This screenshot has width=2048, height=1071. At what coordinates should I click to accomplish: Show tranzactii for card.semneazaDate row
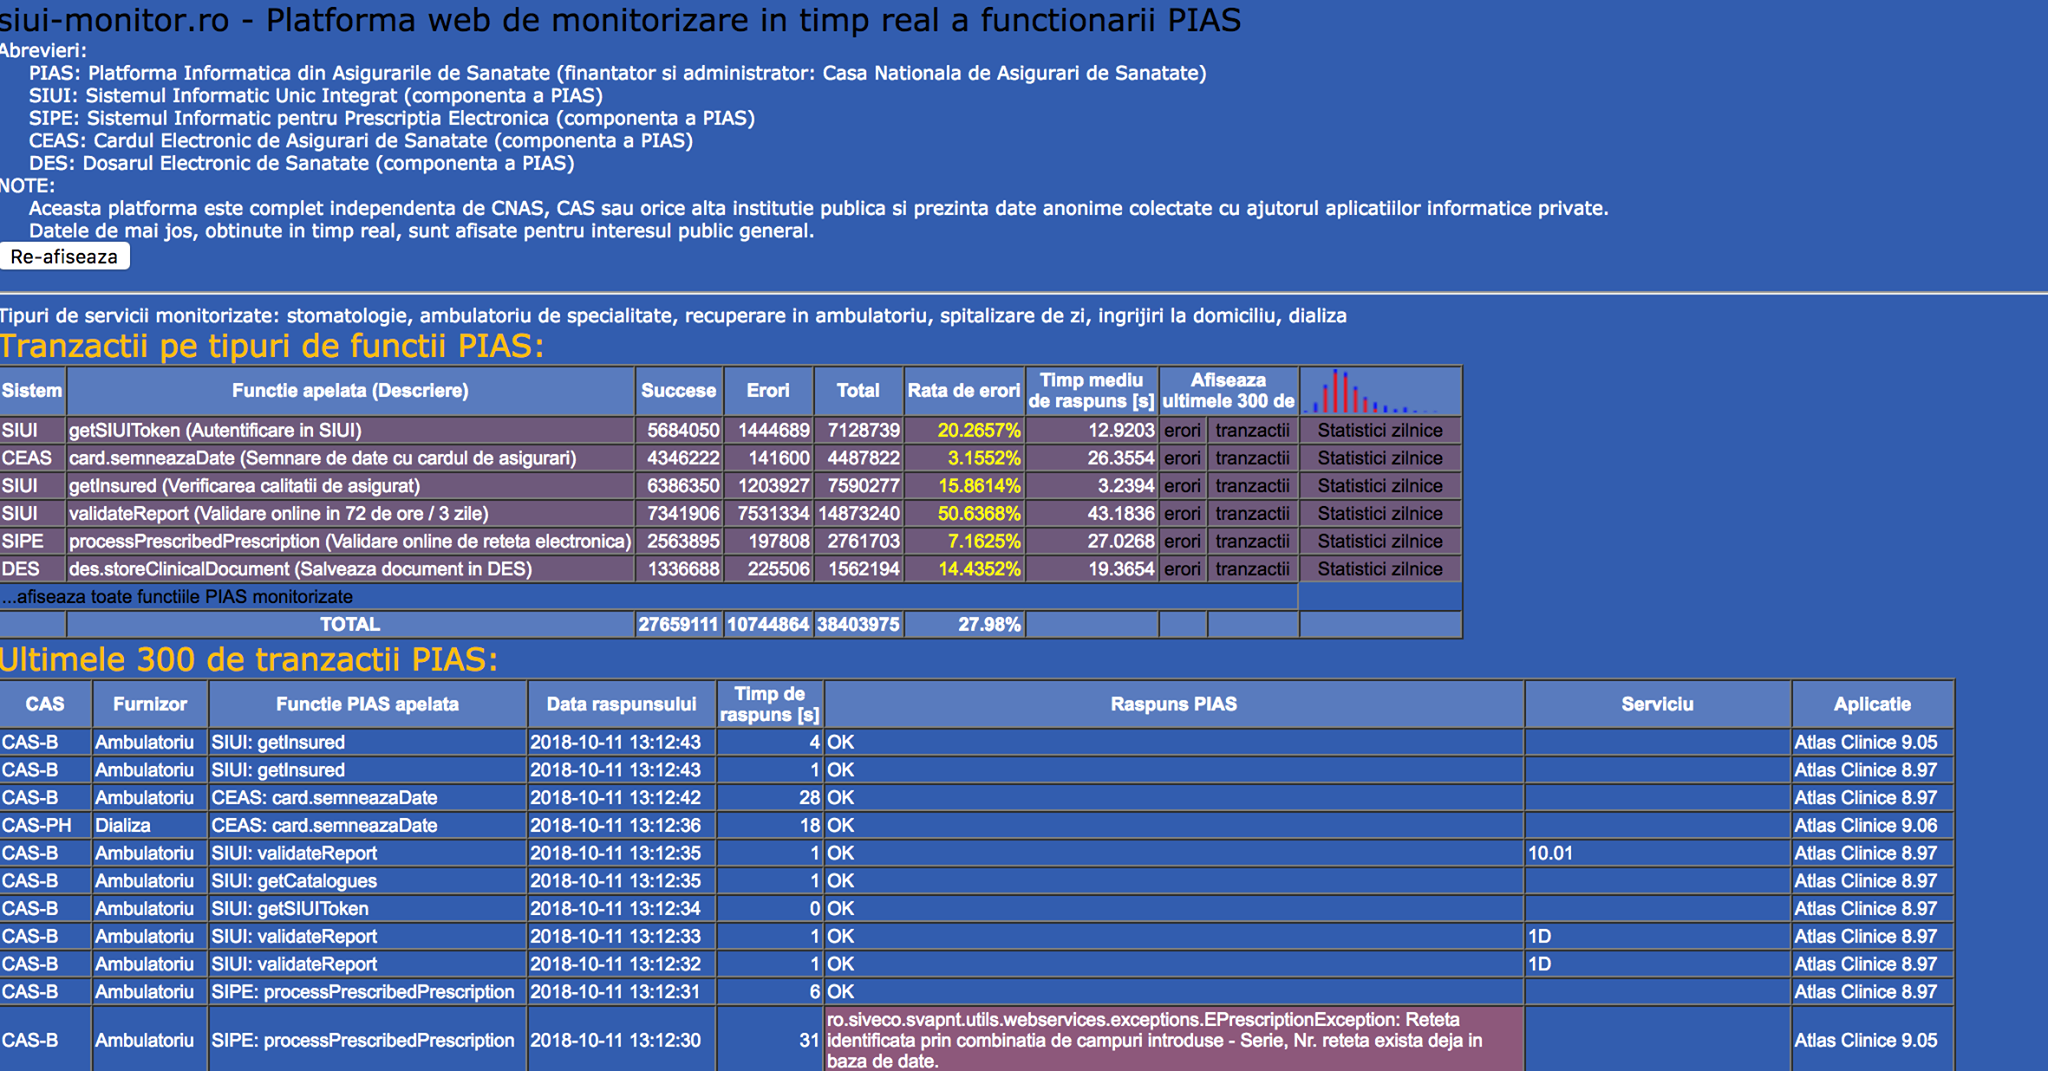(x=1252, y=458)
